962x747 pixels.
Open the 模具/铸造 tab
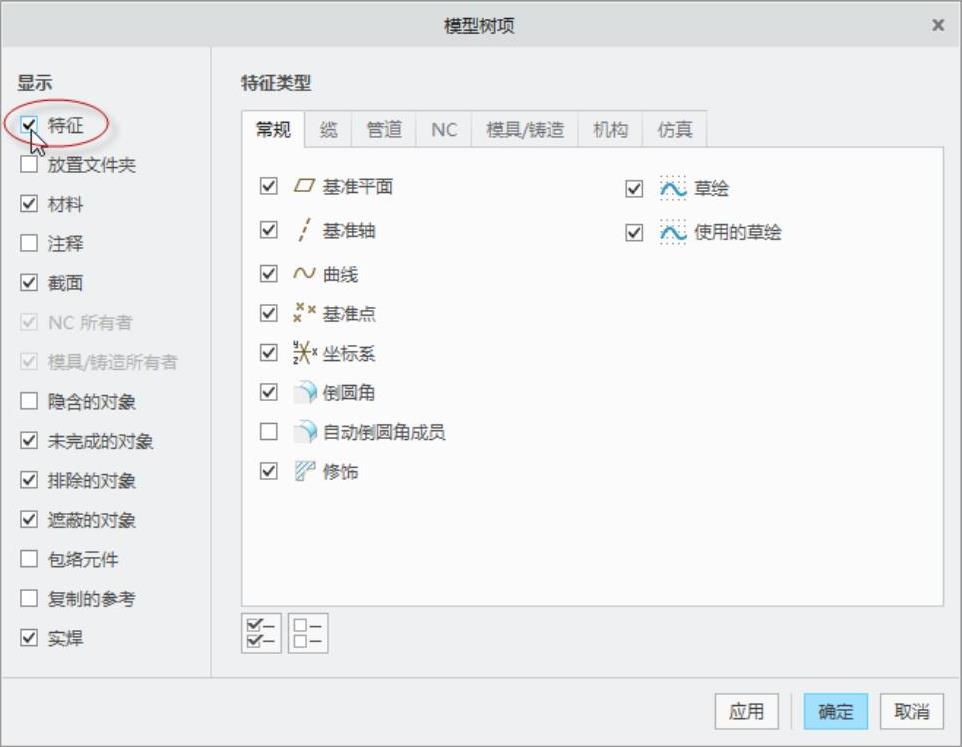(525, 130)
